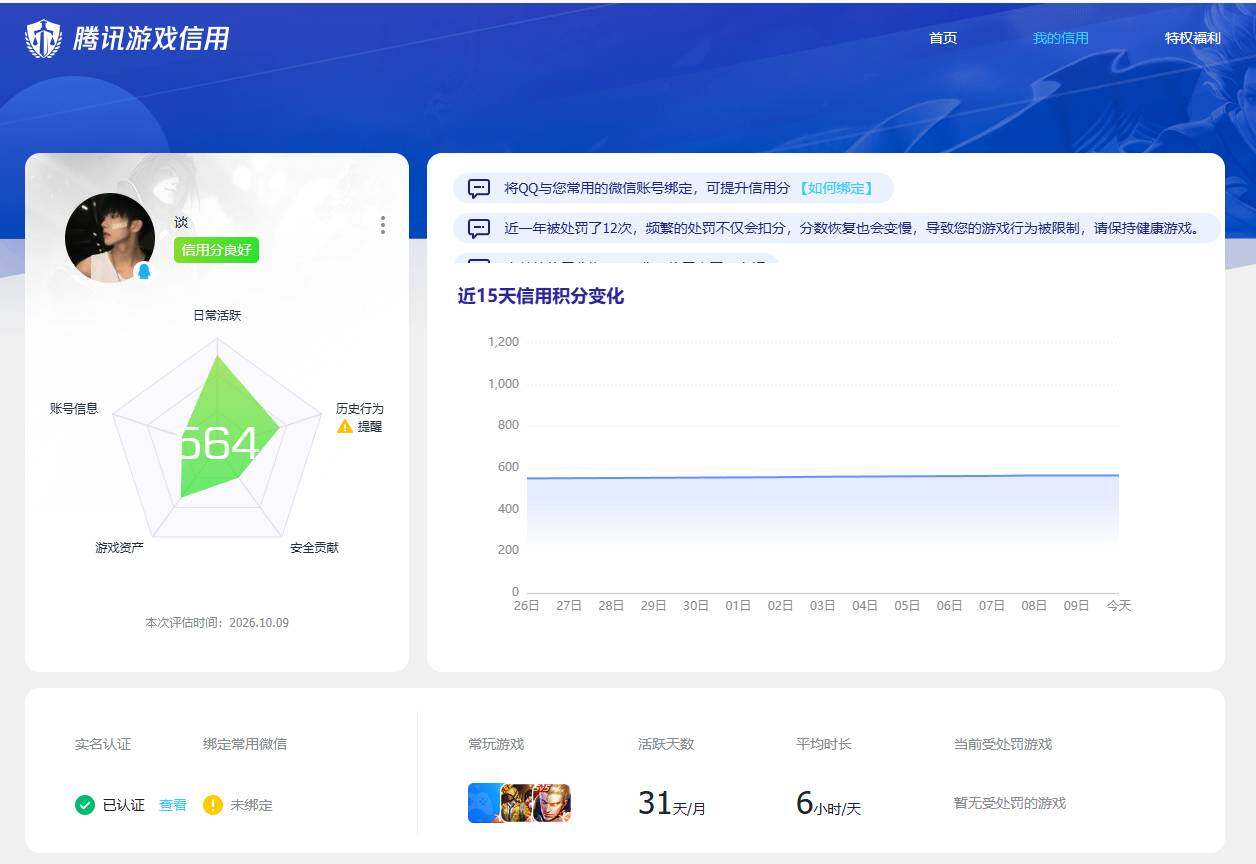Click the 03日 label on chart axis
Image resolution: width=1256 pixels, height=864 pixels.
point(823,605)
